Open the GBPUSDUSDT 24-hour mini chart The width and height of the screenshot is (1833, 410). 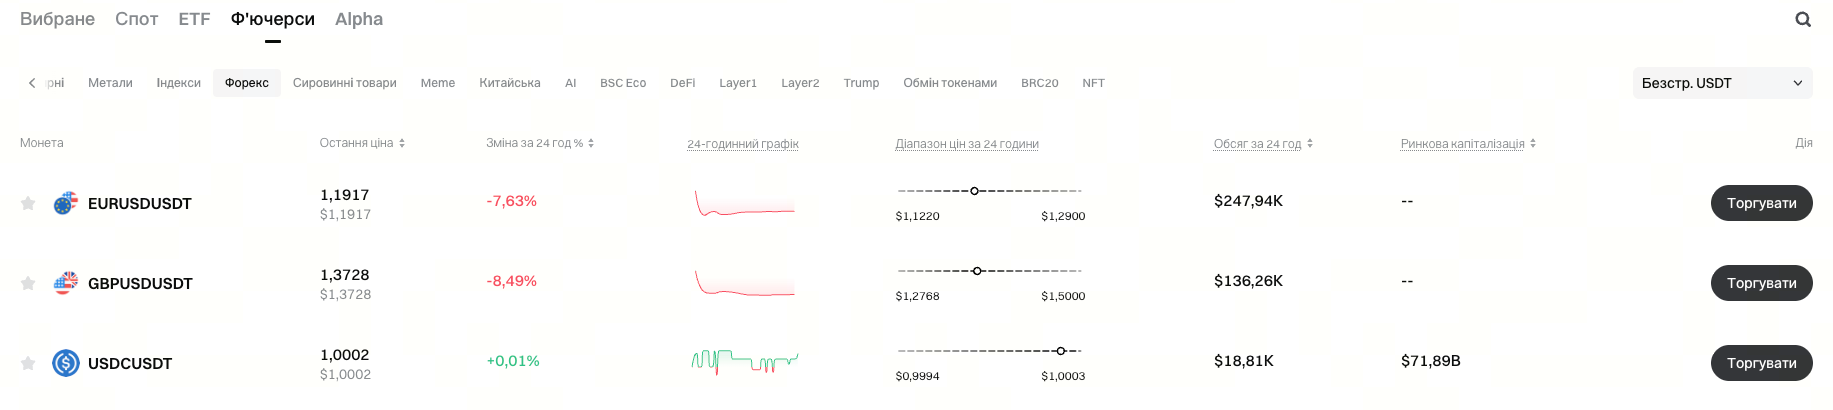point(745,283)
